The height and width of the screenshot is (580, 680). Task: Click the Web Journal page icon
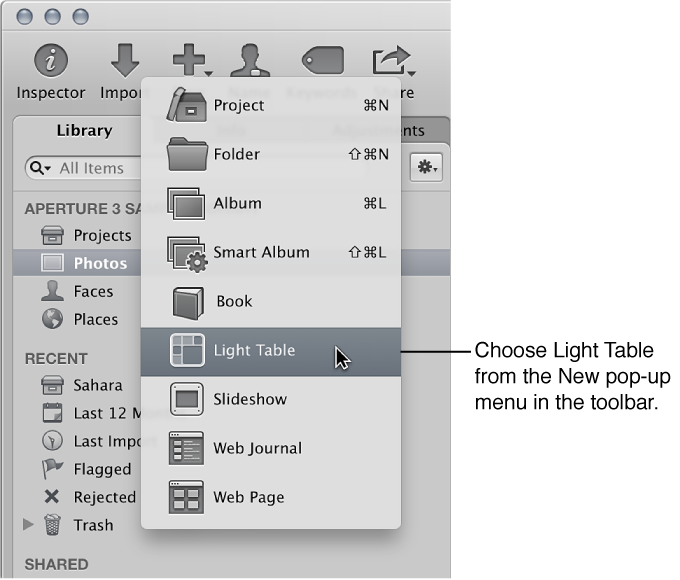point(186,448)
